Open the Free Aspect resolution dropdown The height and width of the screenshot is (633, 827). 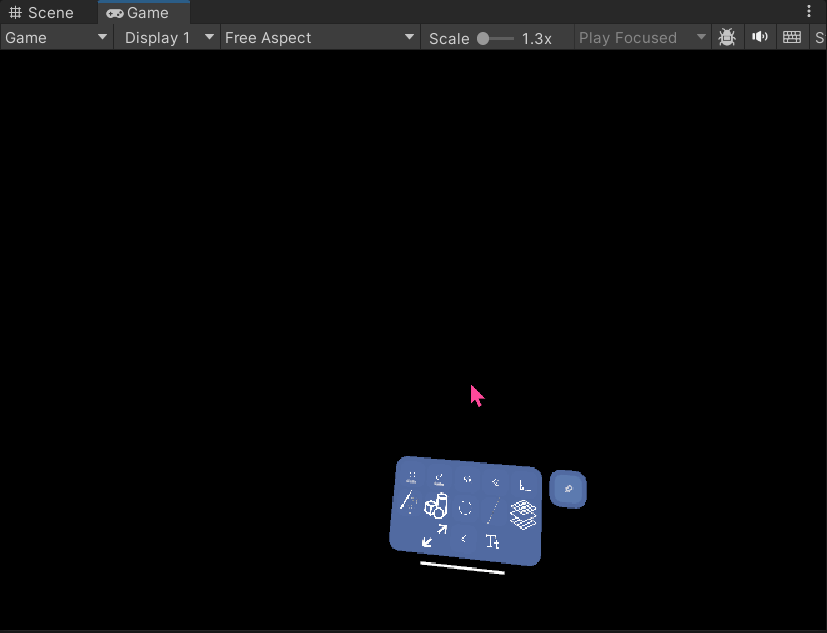(x=320, y=38)
